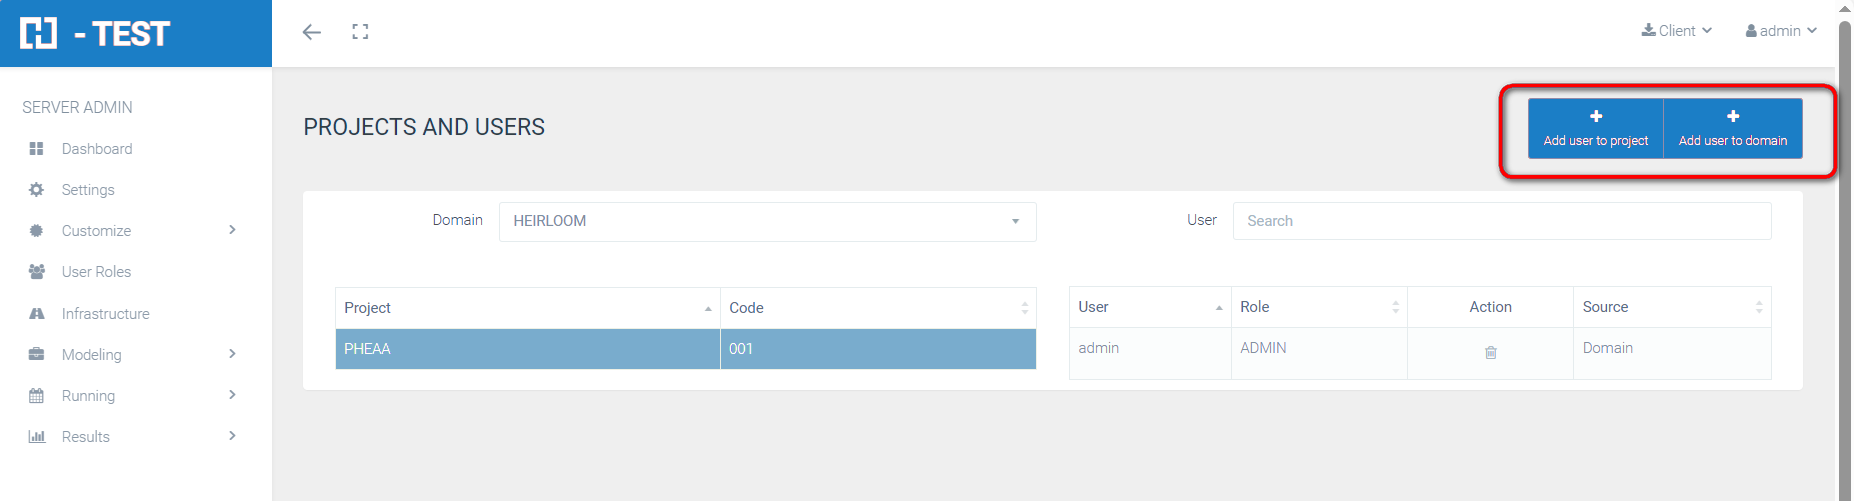Viewport: 1854px width, 501px height.
Task: Delete admin user with trash icon
Action: 1490,352
